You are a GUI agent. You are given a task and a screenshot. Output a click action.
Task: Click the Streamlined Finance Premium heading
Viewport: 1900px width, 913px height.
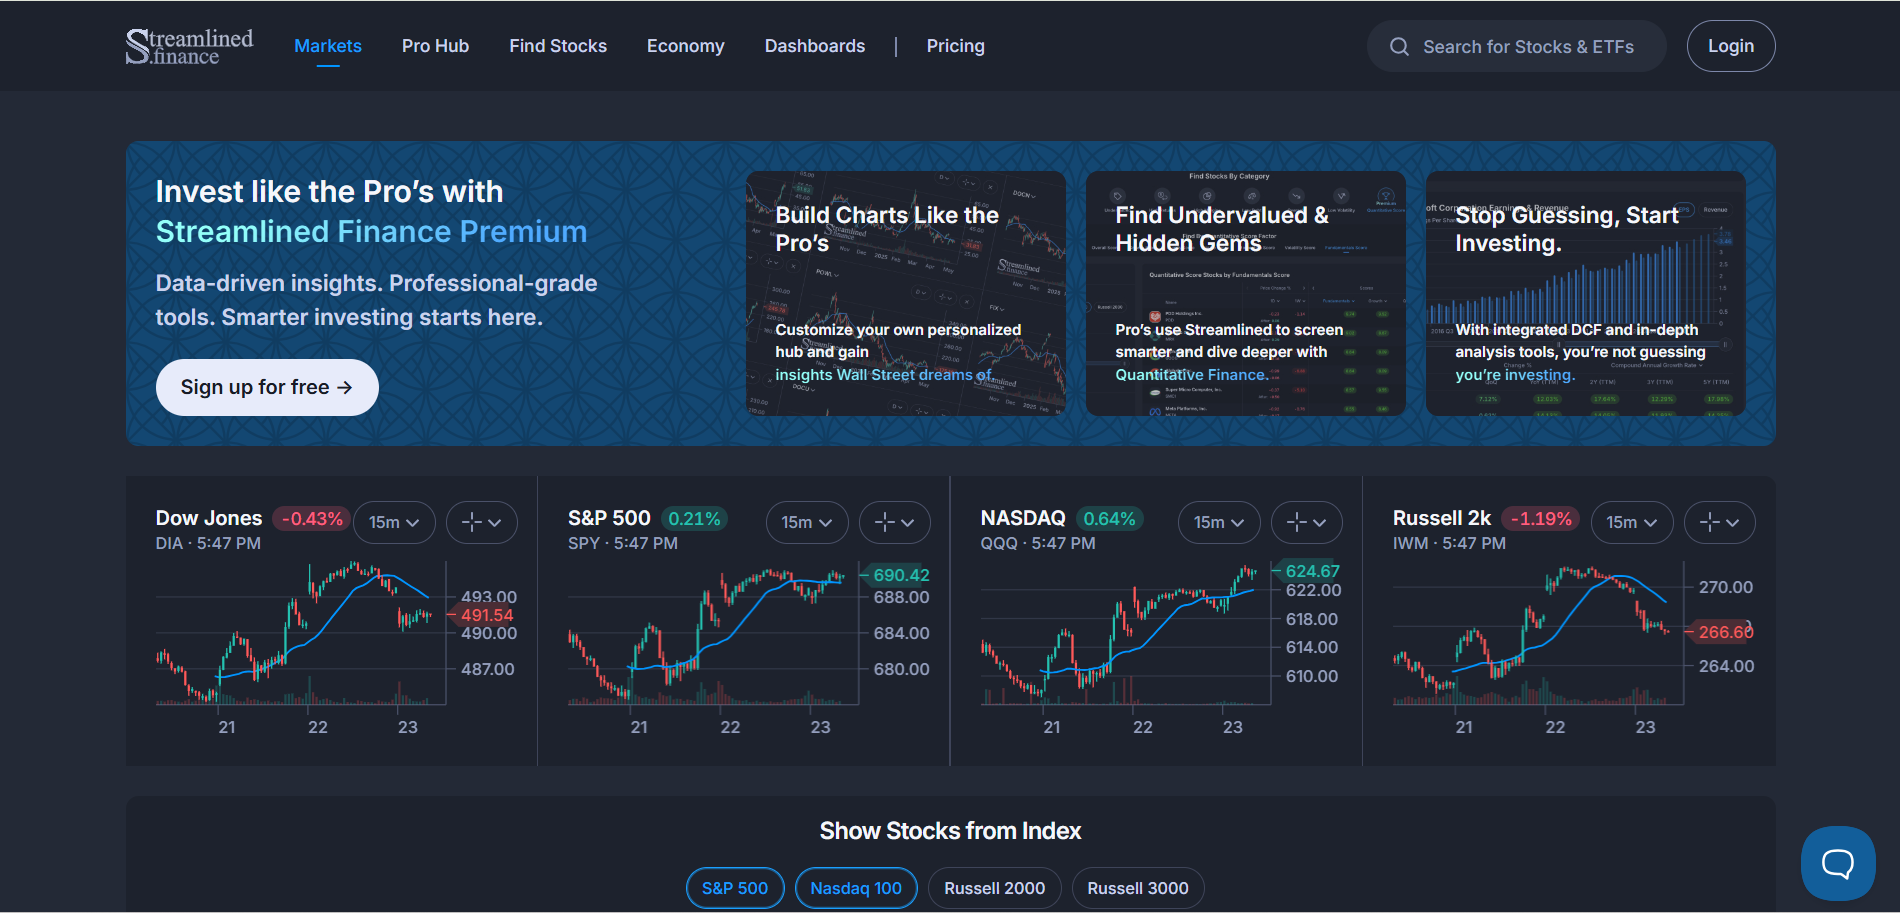click(x=371, y=231)
